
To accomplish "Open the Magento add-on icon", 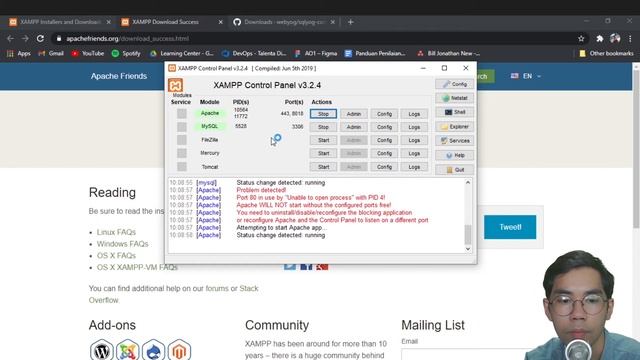I will [x=179, y=351].
